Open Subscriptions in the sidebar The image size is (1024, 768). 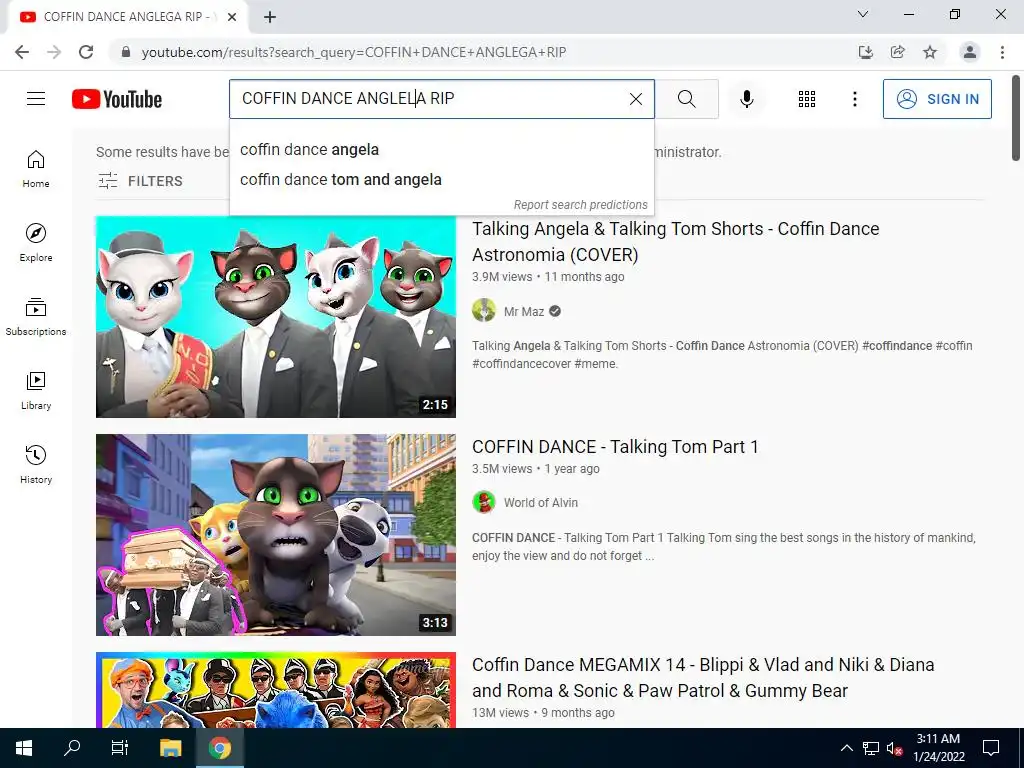36,317
